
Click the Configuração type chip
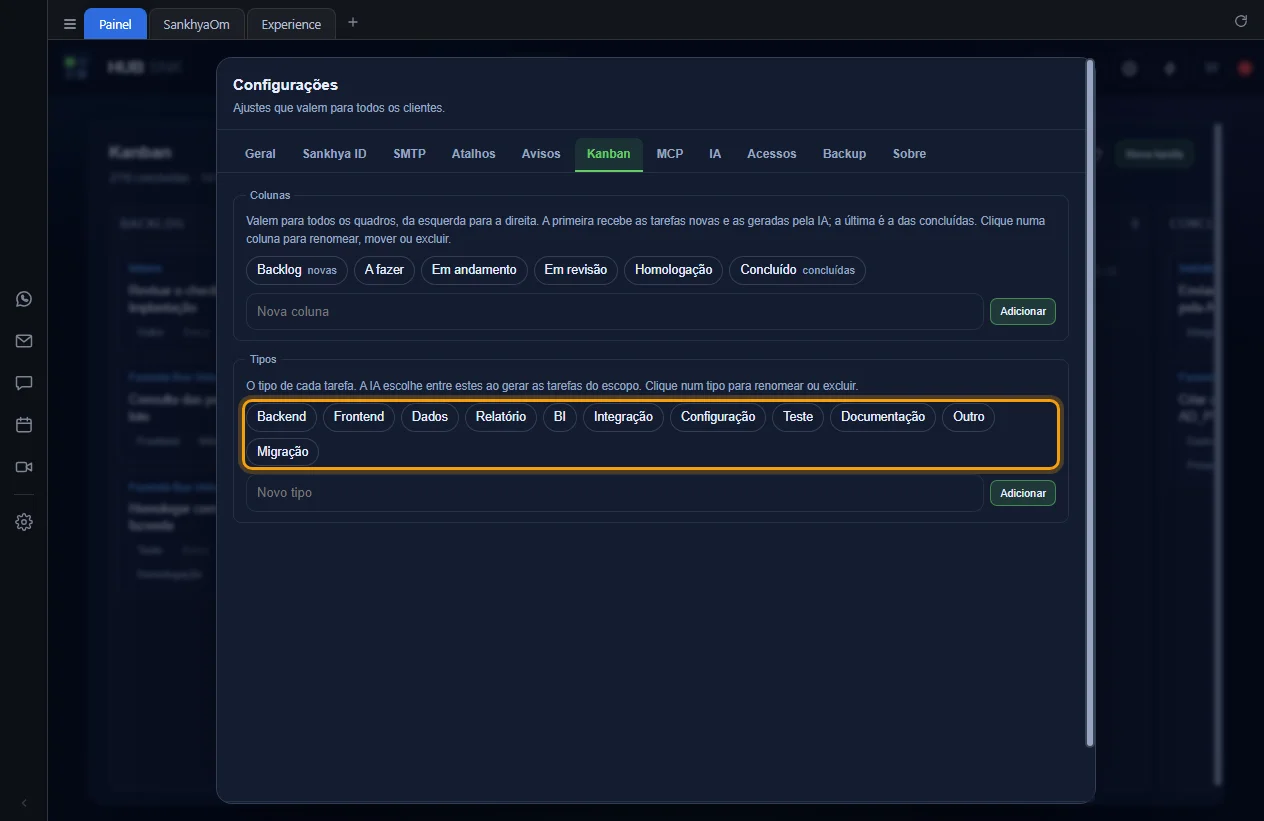[718, 417]
